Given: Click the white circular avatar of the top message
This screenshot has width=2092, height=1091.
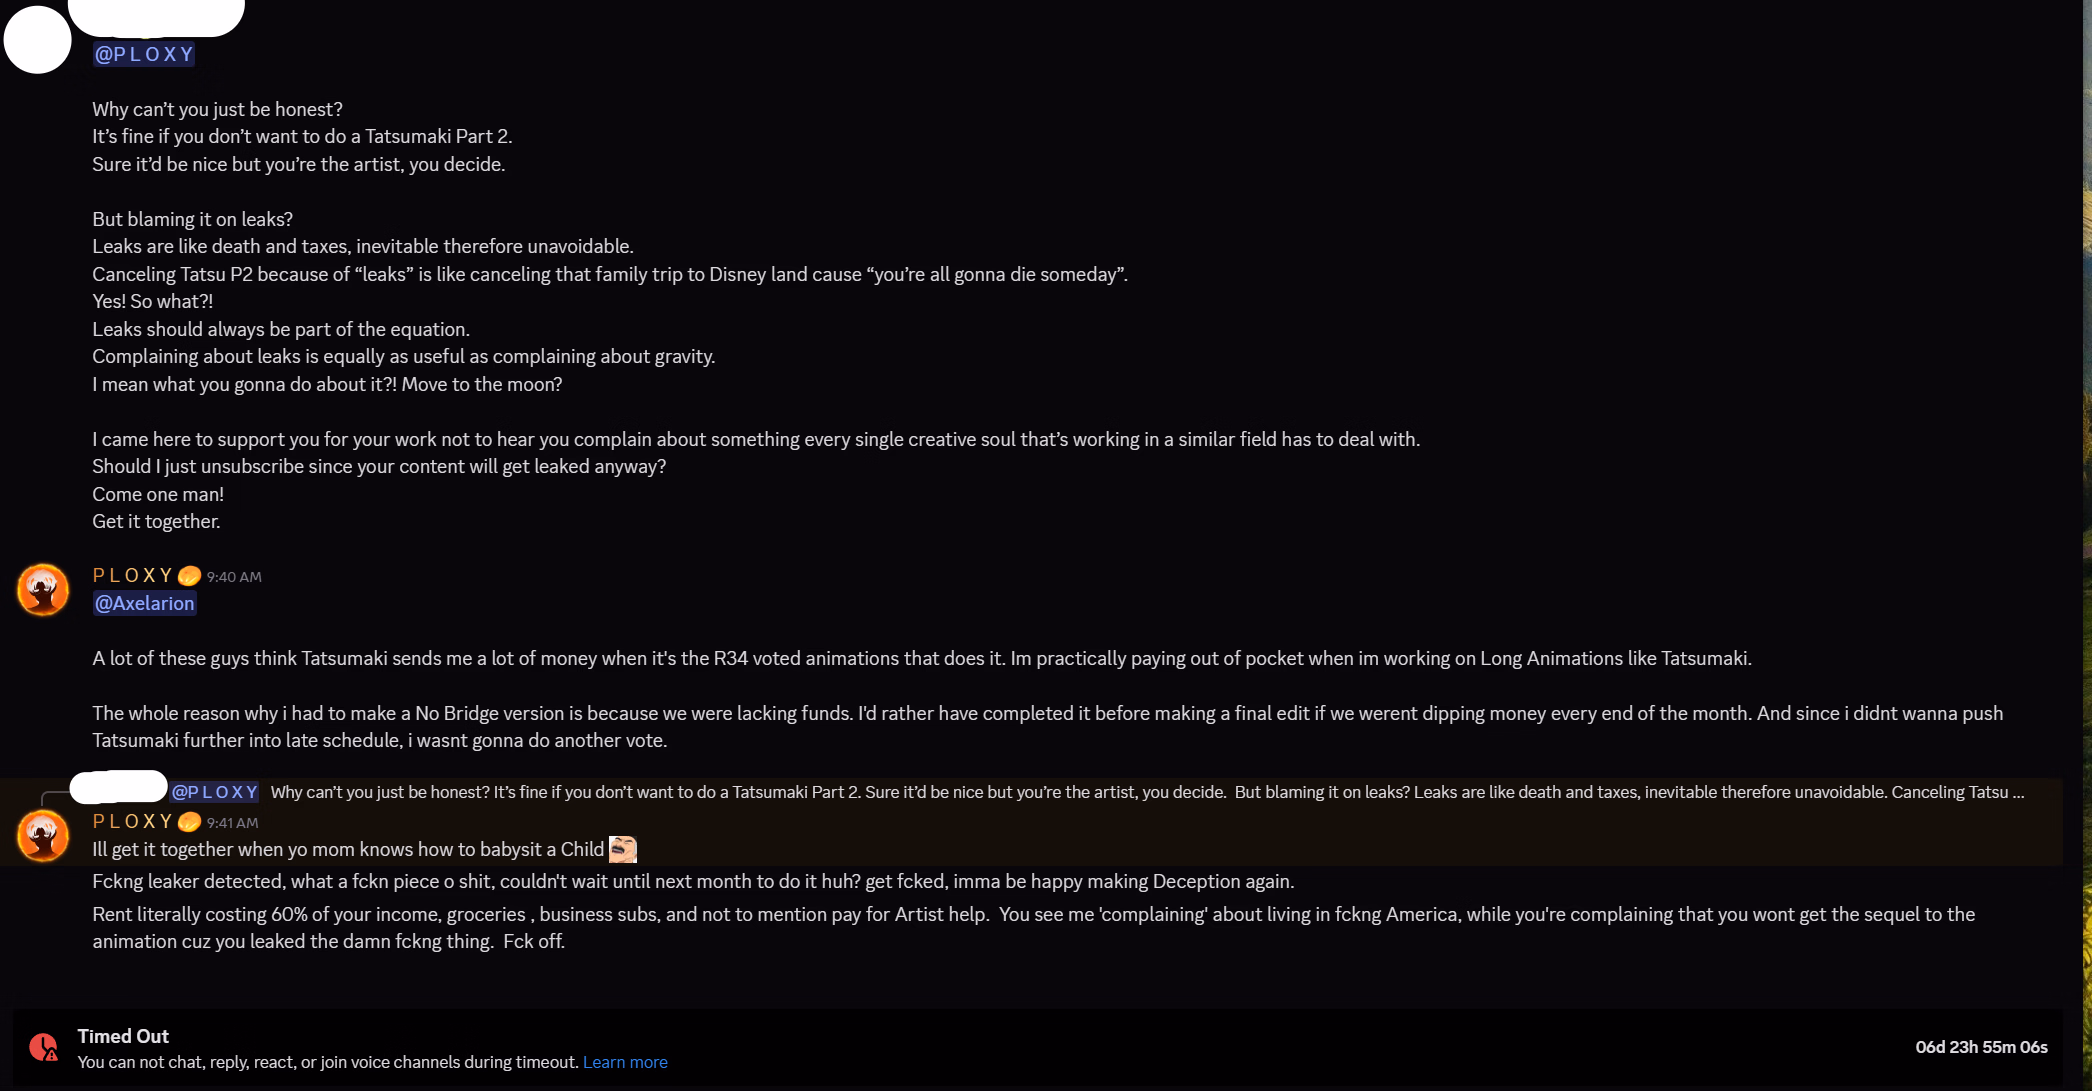Looking at the screenshot, I should (38, 40).
